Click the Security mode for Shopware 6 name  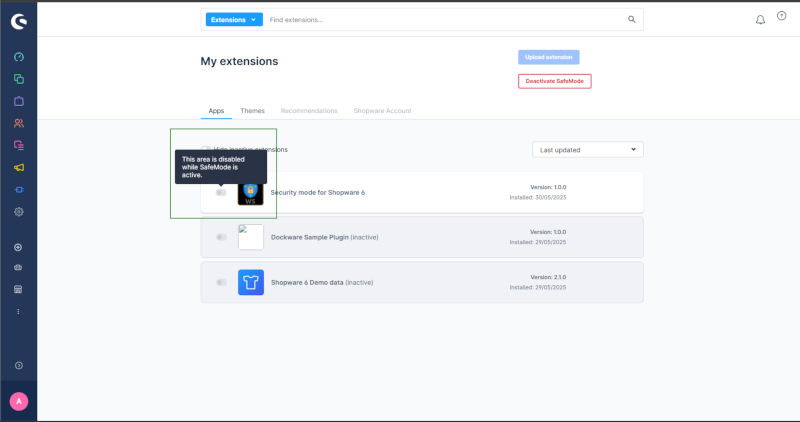pyautogui.click(x=318, y=192)
